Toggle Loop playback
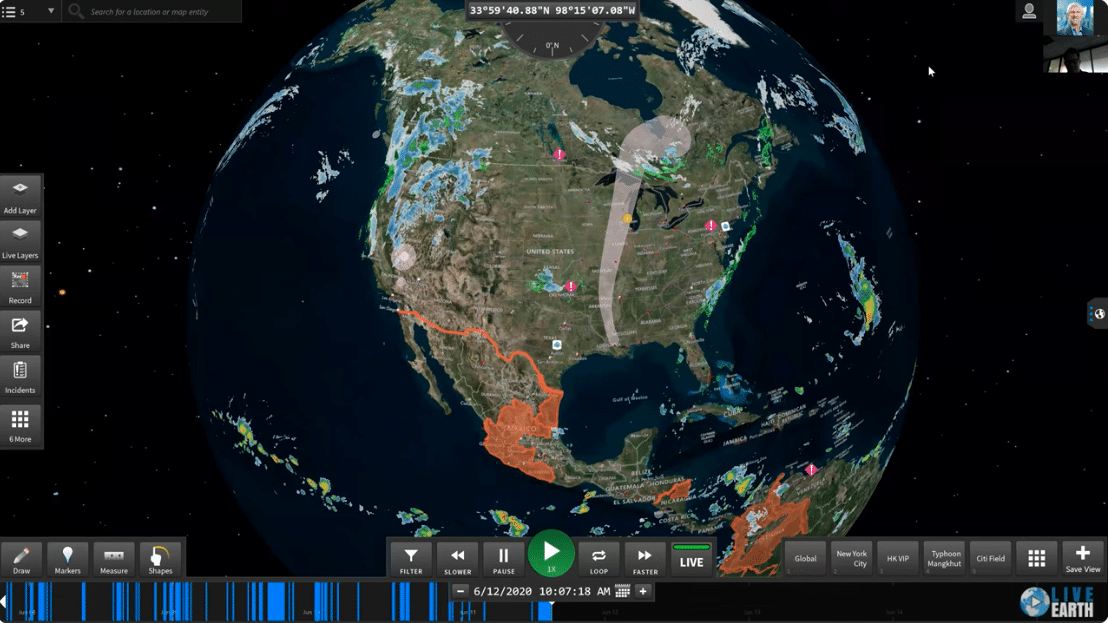 click(x=599, y=559)
